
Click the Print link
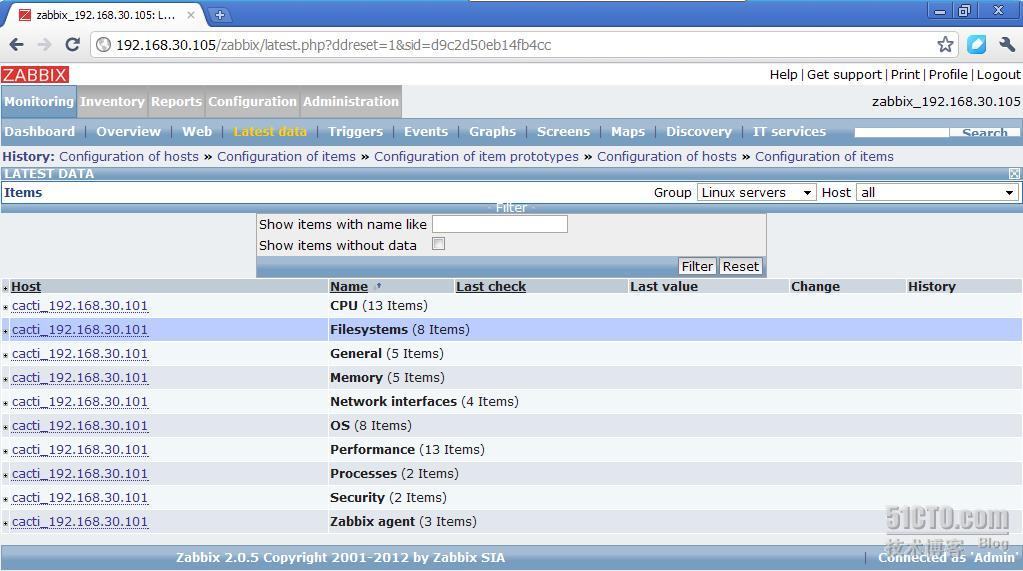click(906, 74)
